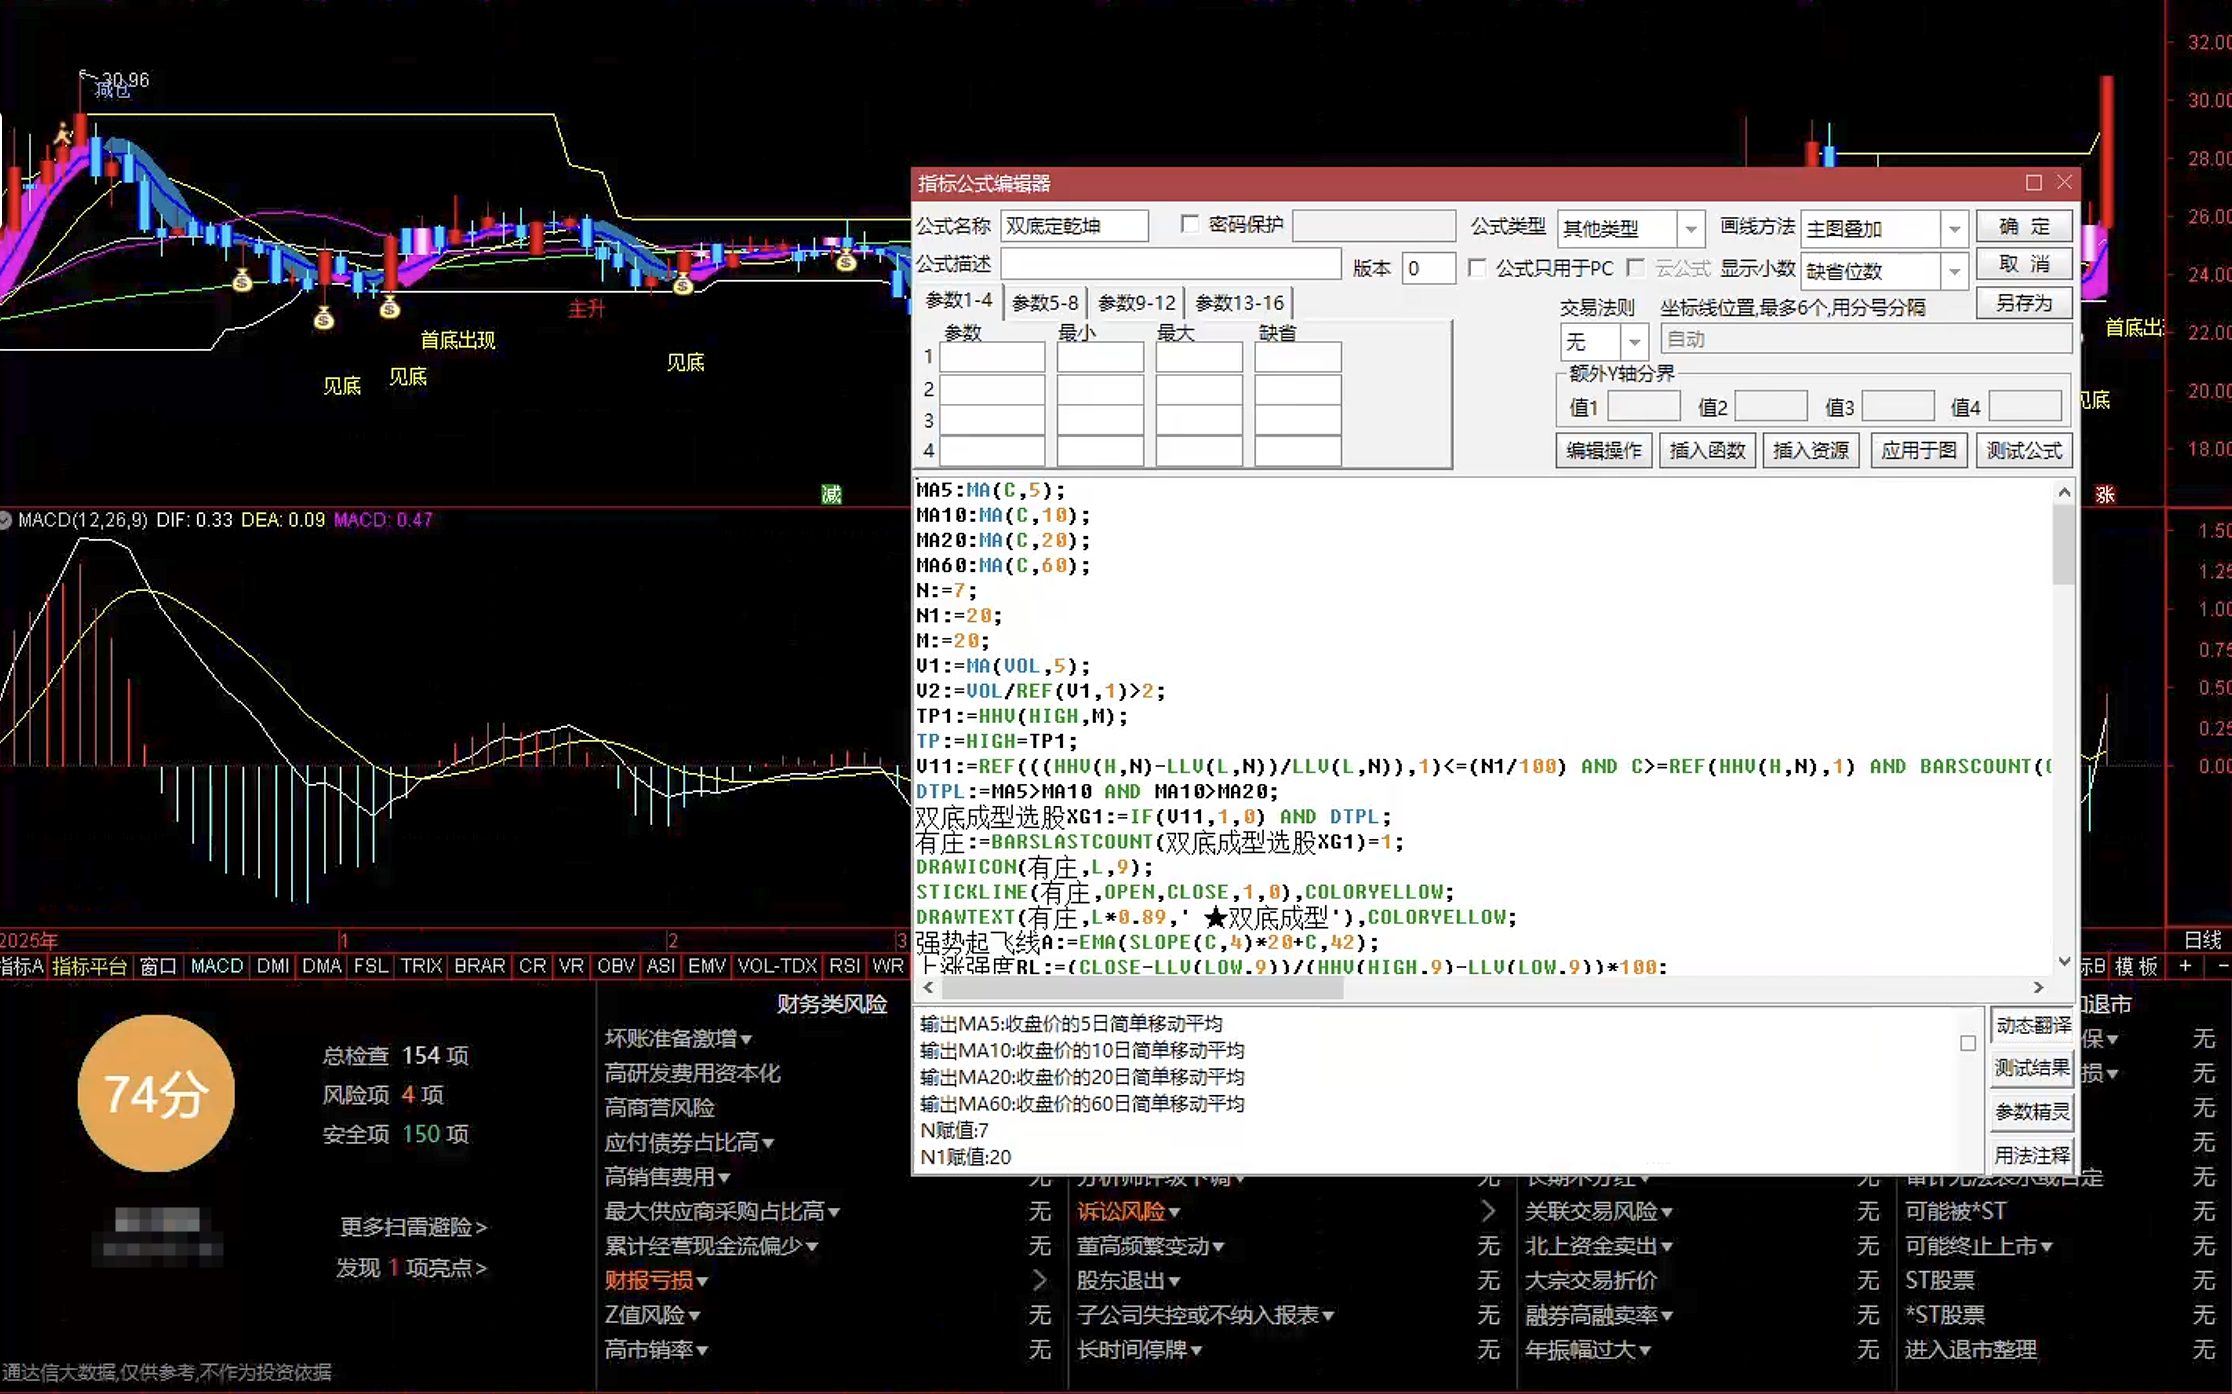
Task: Expand the 诉讼风险 risk item
Action: (1129, 1212)
